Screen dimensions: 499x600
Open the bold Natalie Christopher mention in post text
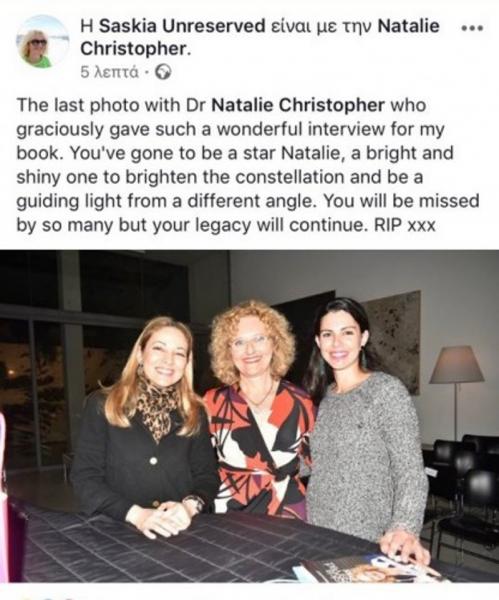coord(298,105)
